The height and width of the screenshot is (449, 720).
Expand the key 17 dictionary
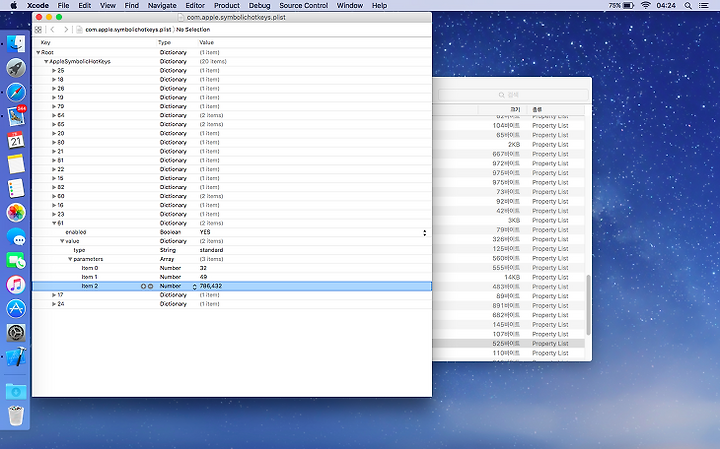54,295
